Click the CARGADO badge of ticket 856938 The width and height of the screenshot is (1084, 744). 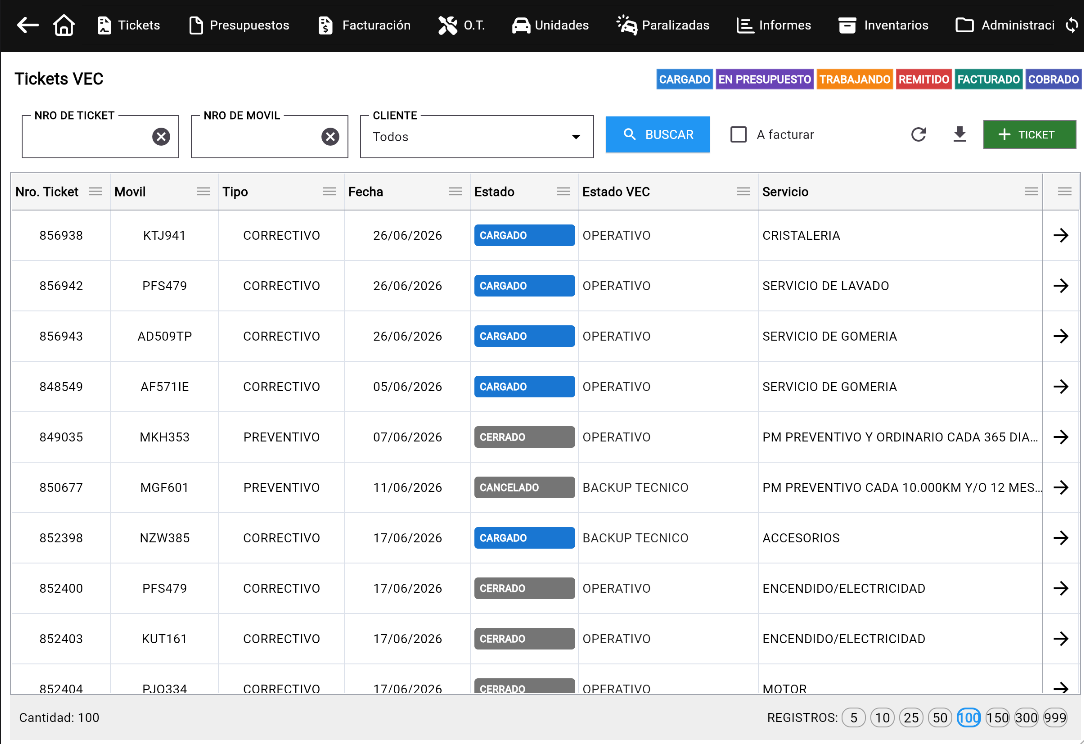pyautogui.click(x=524, y=235)
